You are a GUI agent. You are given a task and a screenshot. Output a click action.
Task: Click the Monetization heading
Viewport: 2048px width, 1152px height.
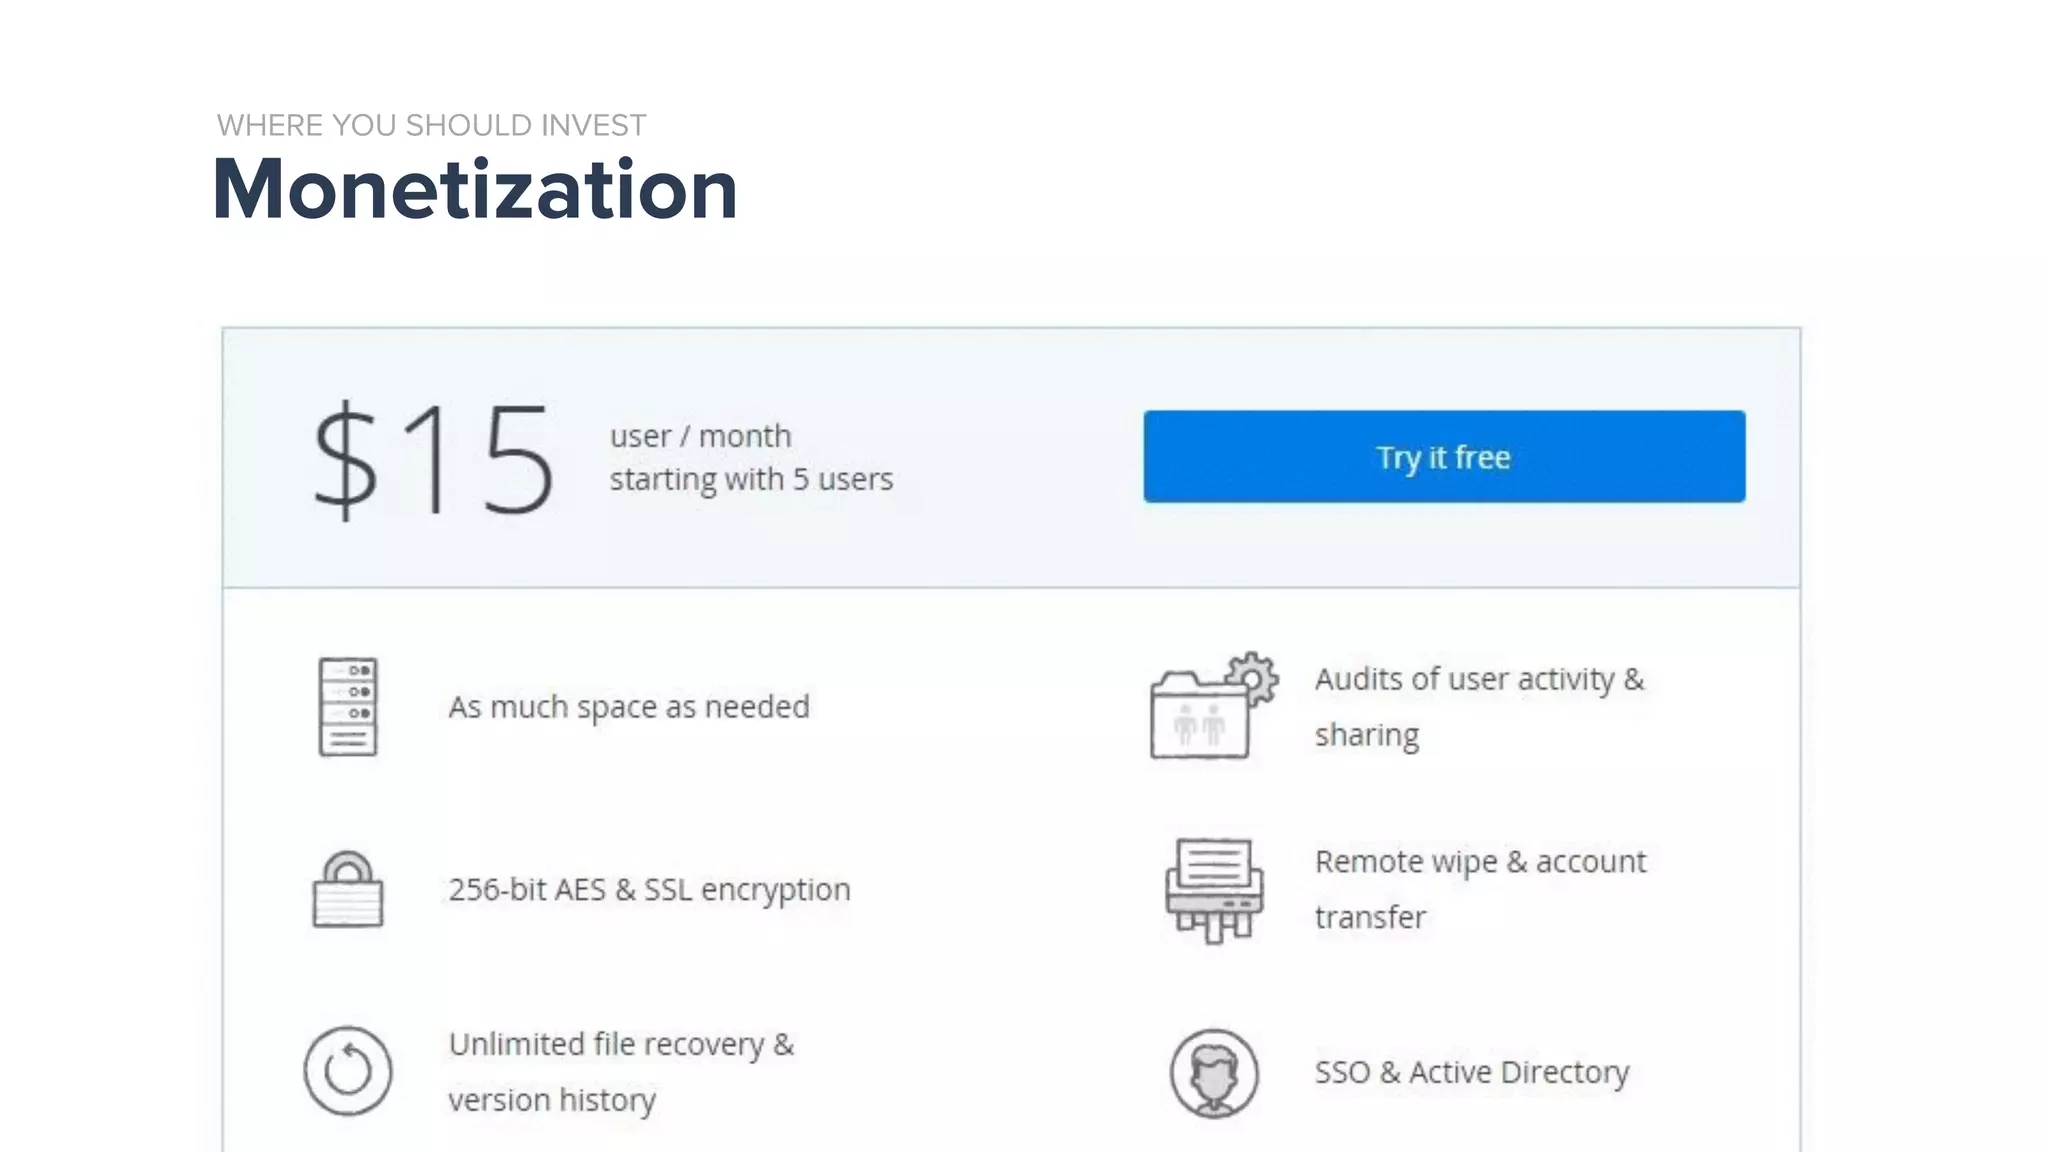click(x=476, y=189)
